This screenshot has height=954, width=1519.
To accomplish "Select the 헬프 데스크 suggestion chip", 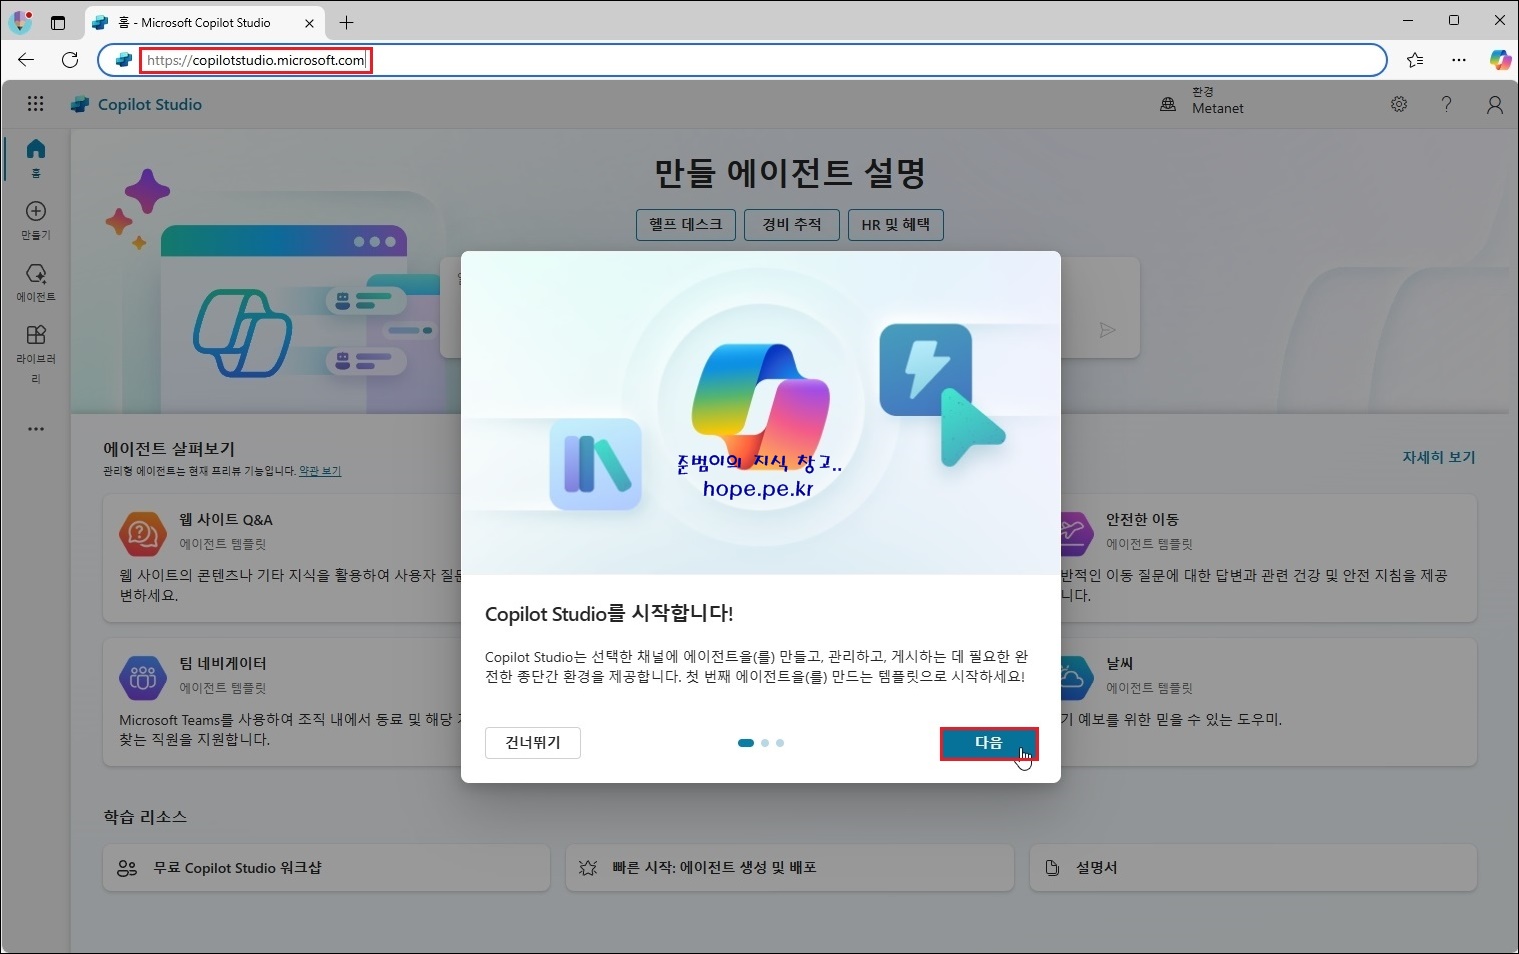I will tap(686, 225).
